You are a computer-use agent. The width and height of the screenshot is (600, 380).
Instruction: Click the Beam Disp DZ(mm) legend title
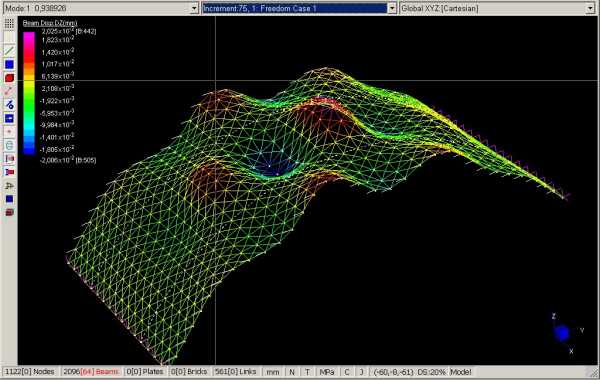50,23
